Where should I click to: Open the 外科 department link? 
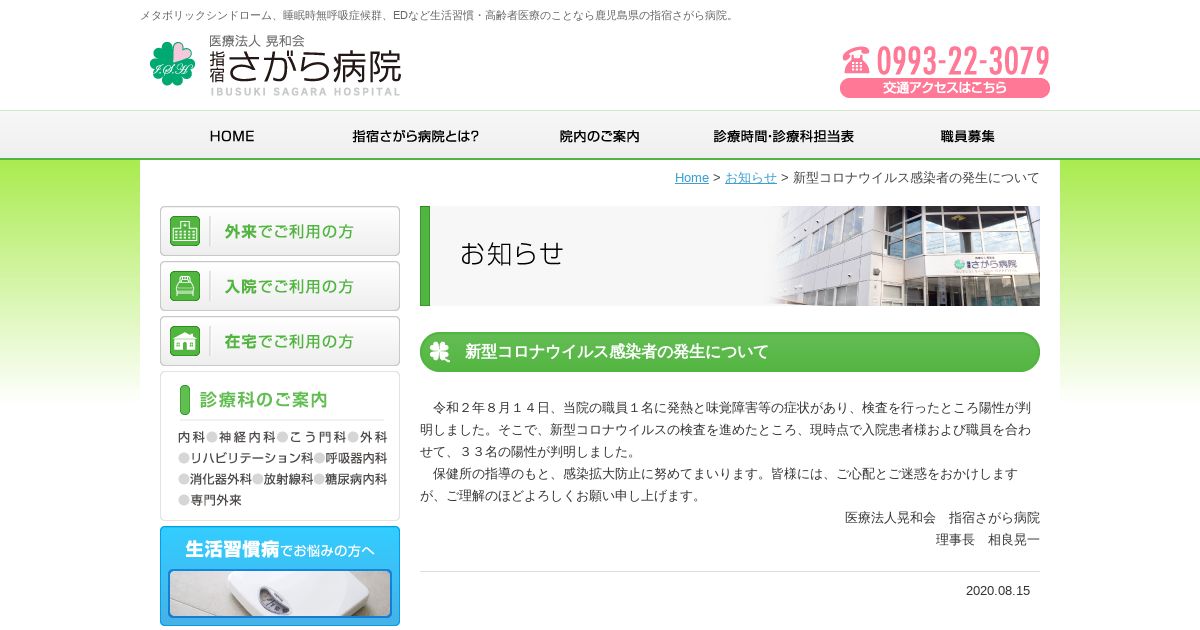[374, 437]
